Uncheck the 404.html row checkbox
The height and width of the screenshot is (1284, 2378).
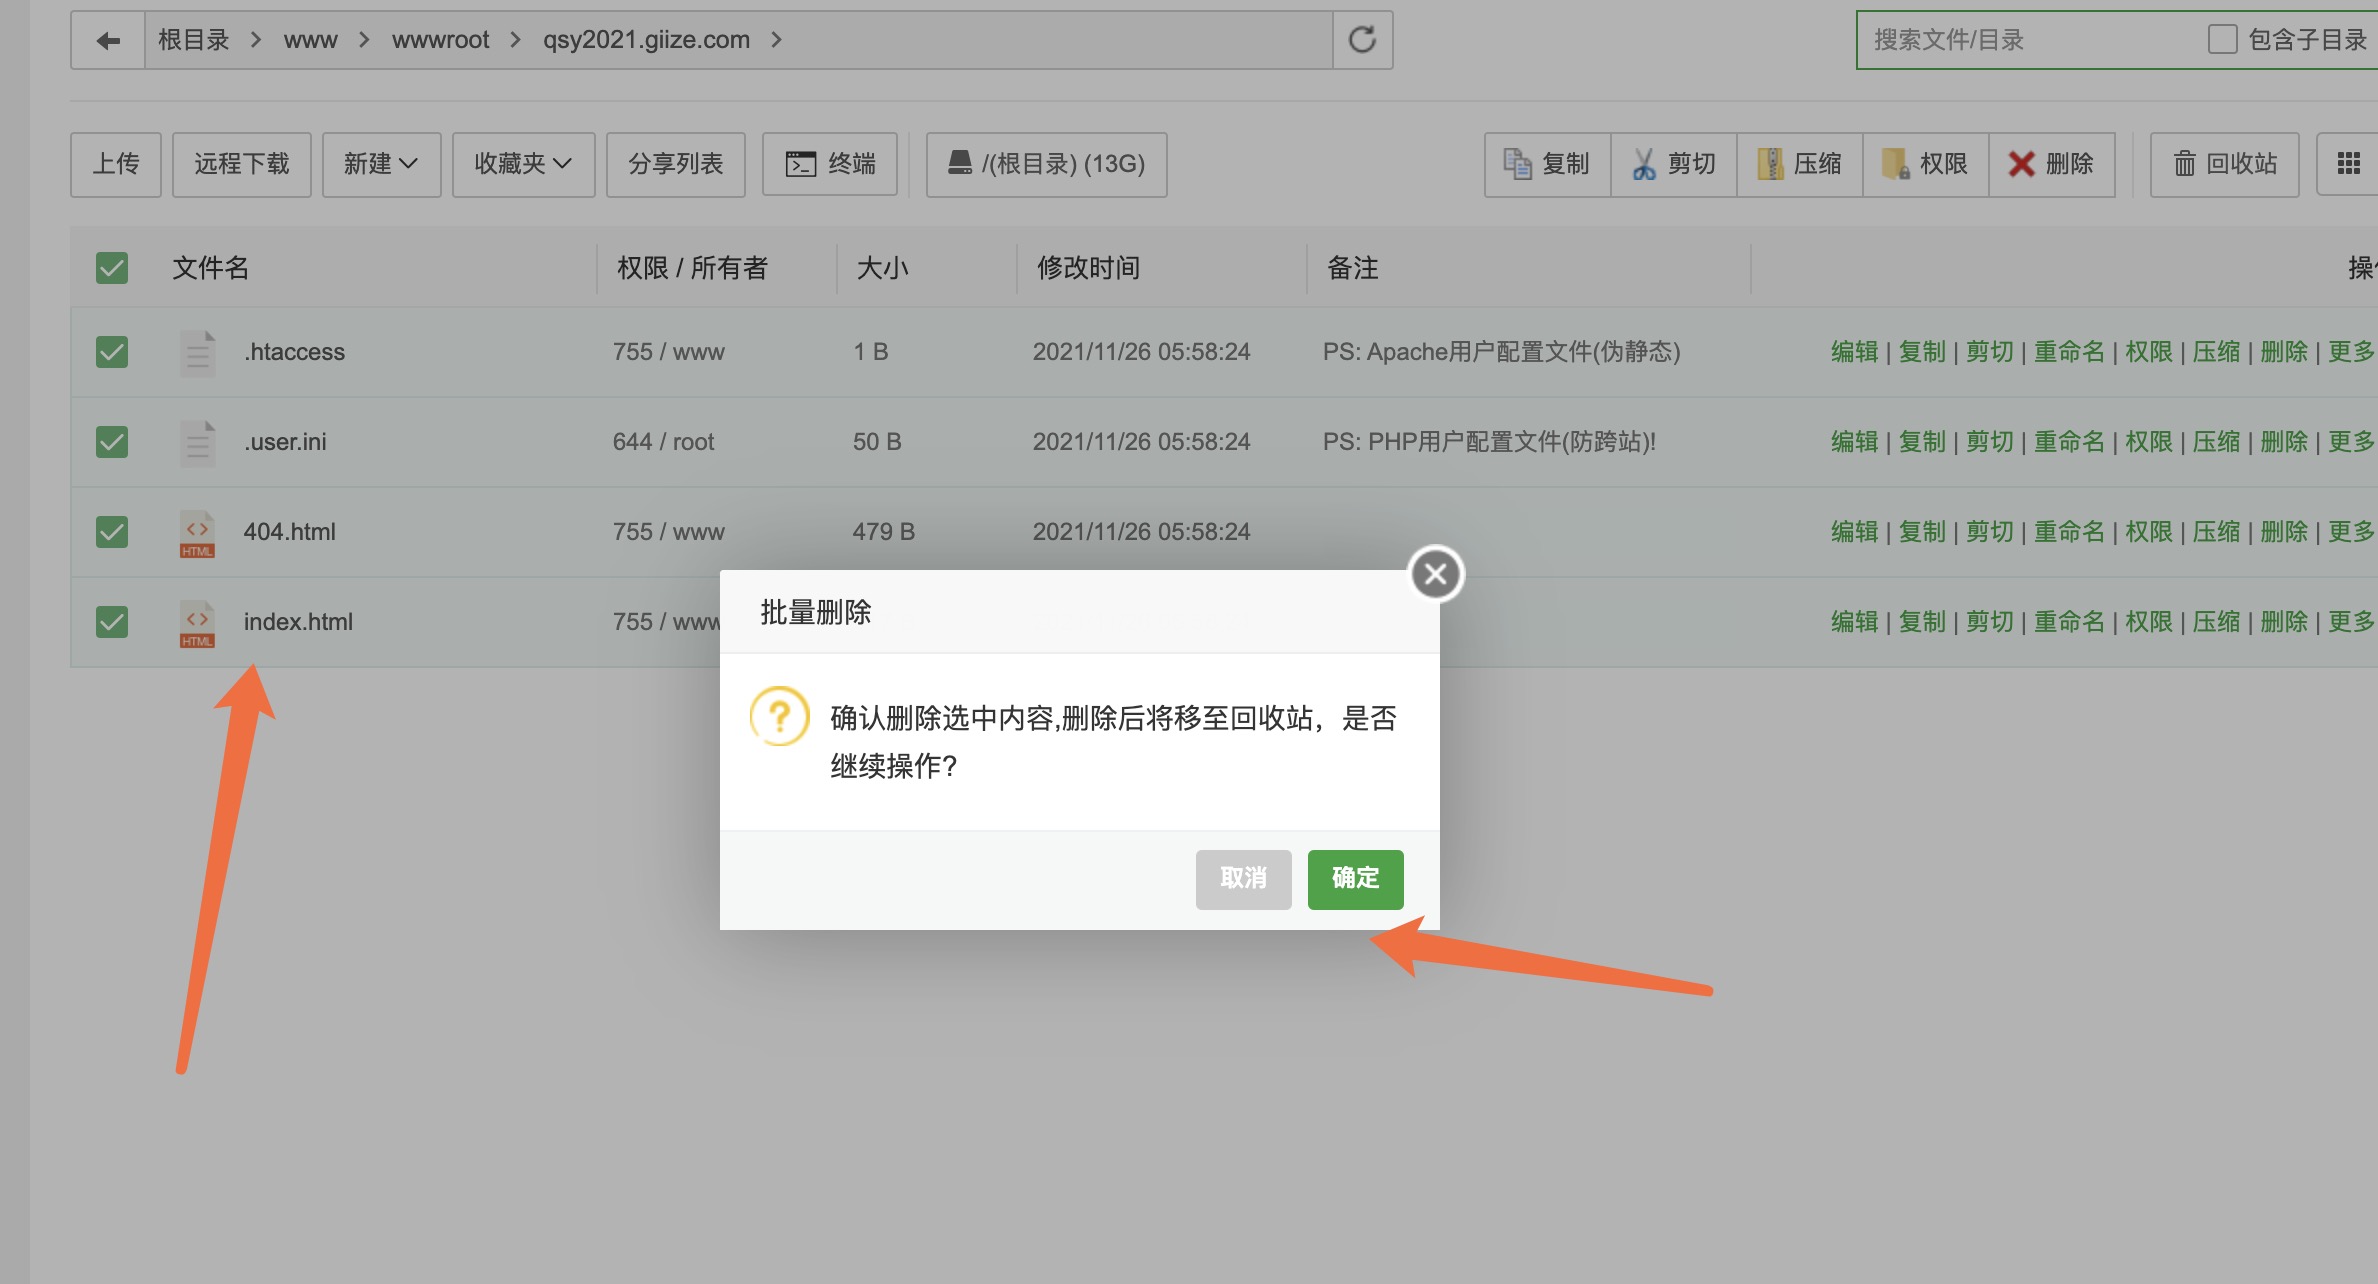coord(112,532)
